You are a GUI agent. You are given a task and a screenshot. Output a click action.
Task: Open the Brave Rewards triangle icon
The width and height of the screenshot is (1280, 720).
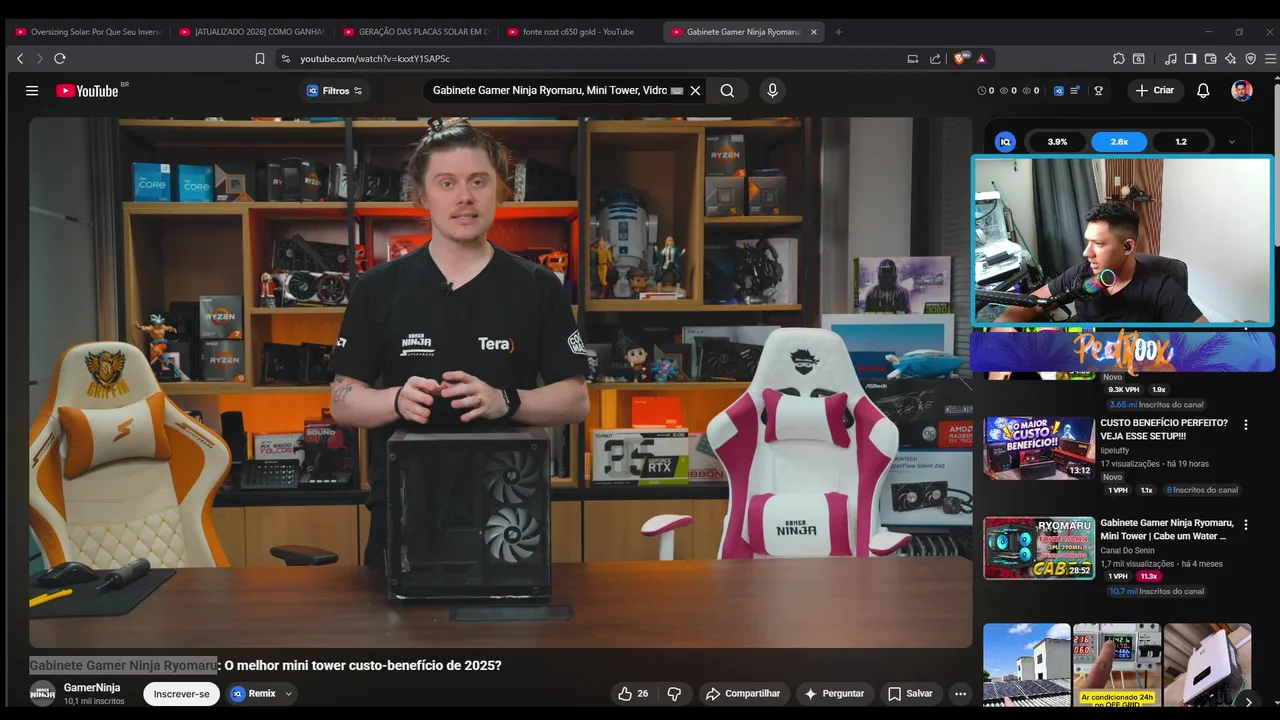click(x=981, y=59)
